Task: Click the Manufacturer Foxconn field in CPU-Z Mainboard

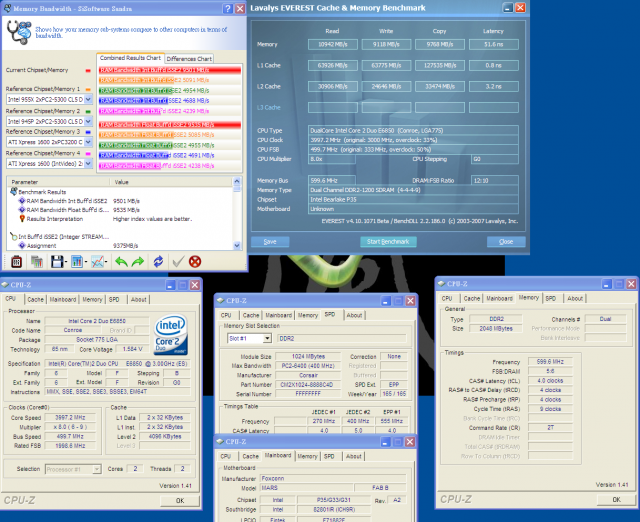Action: point(333,478)
